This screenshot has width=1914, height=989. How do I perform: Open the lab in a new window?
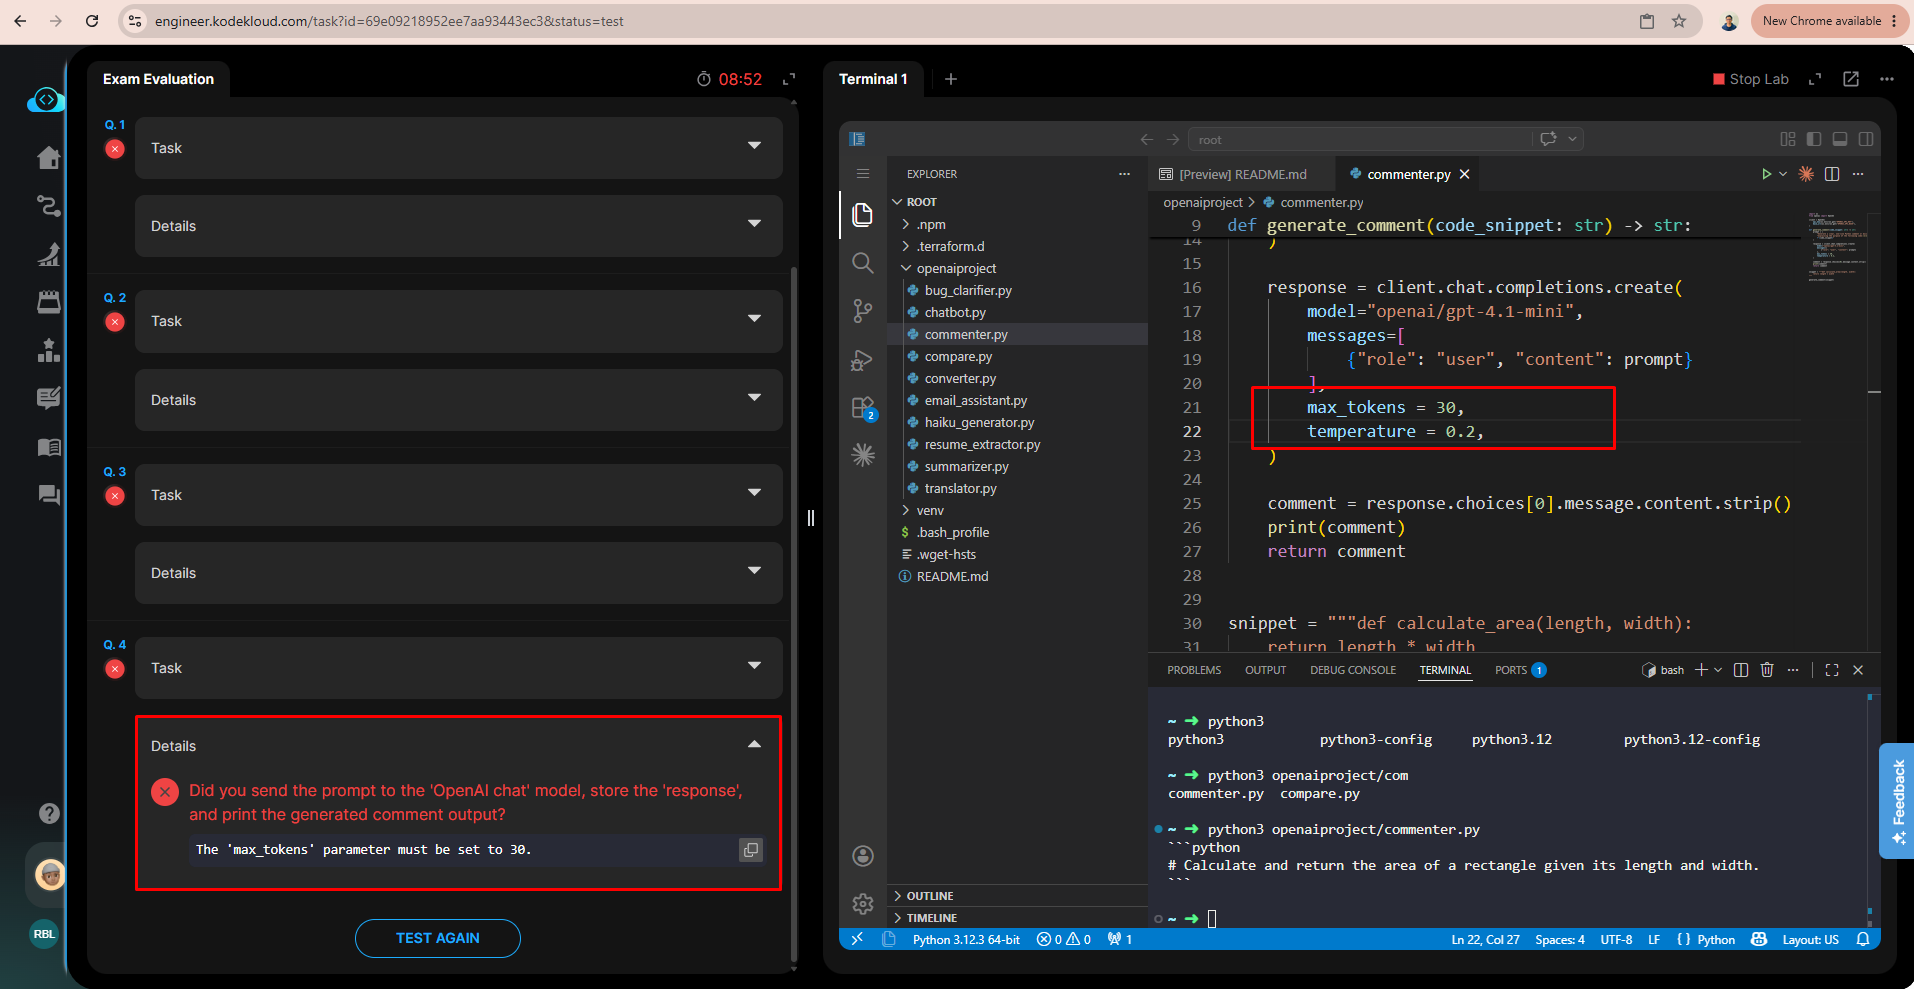1851,79
